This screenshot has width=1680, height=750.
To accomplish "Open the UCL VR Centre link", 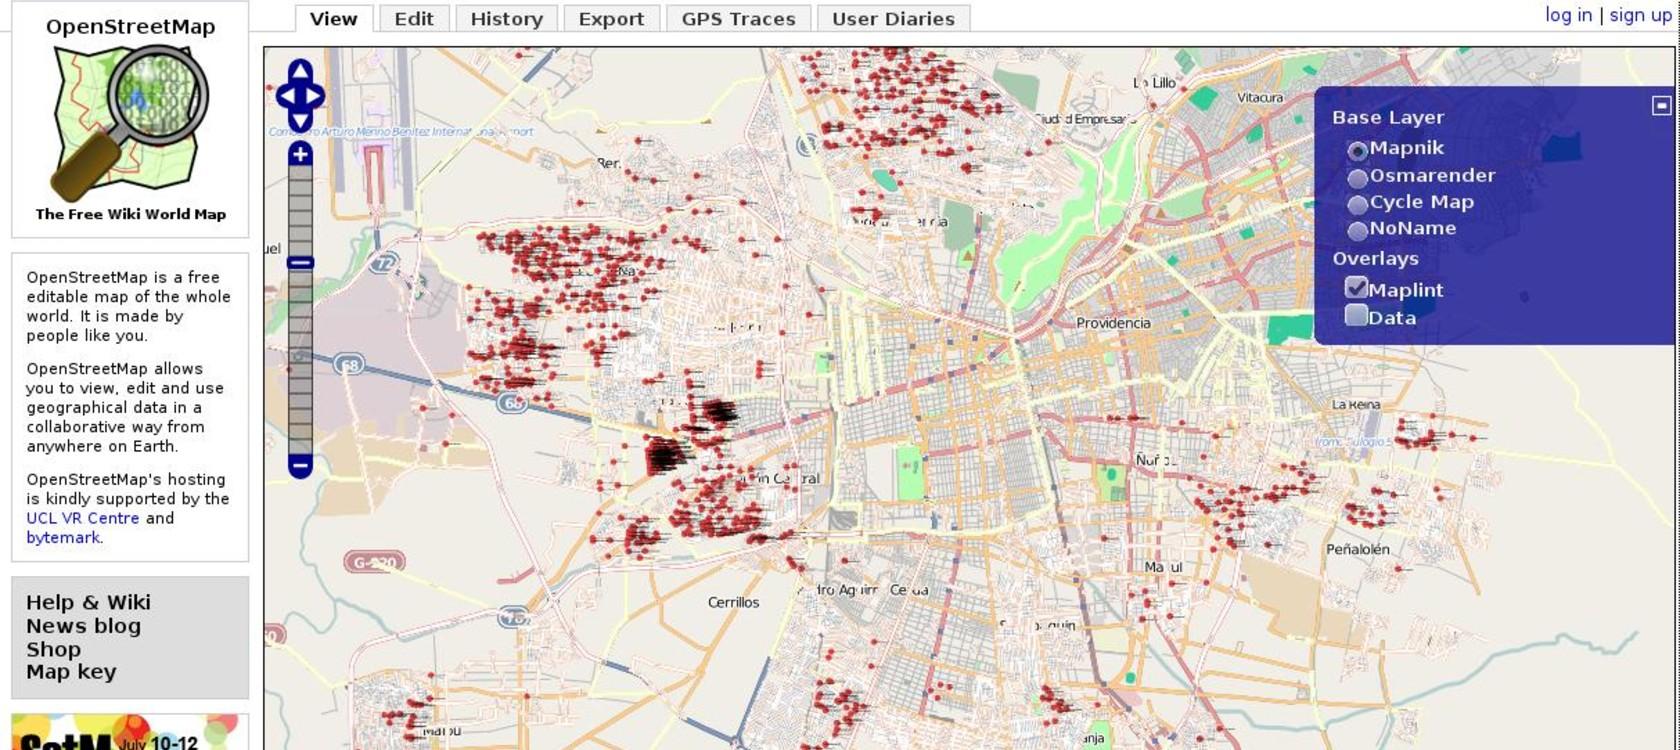I will (83, 518).
